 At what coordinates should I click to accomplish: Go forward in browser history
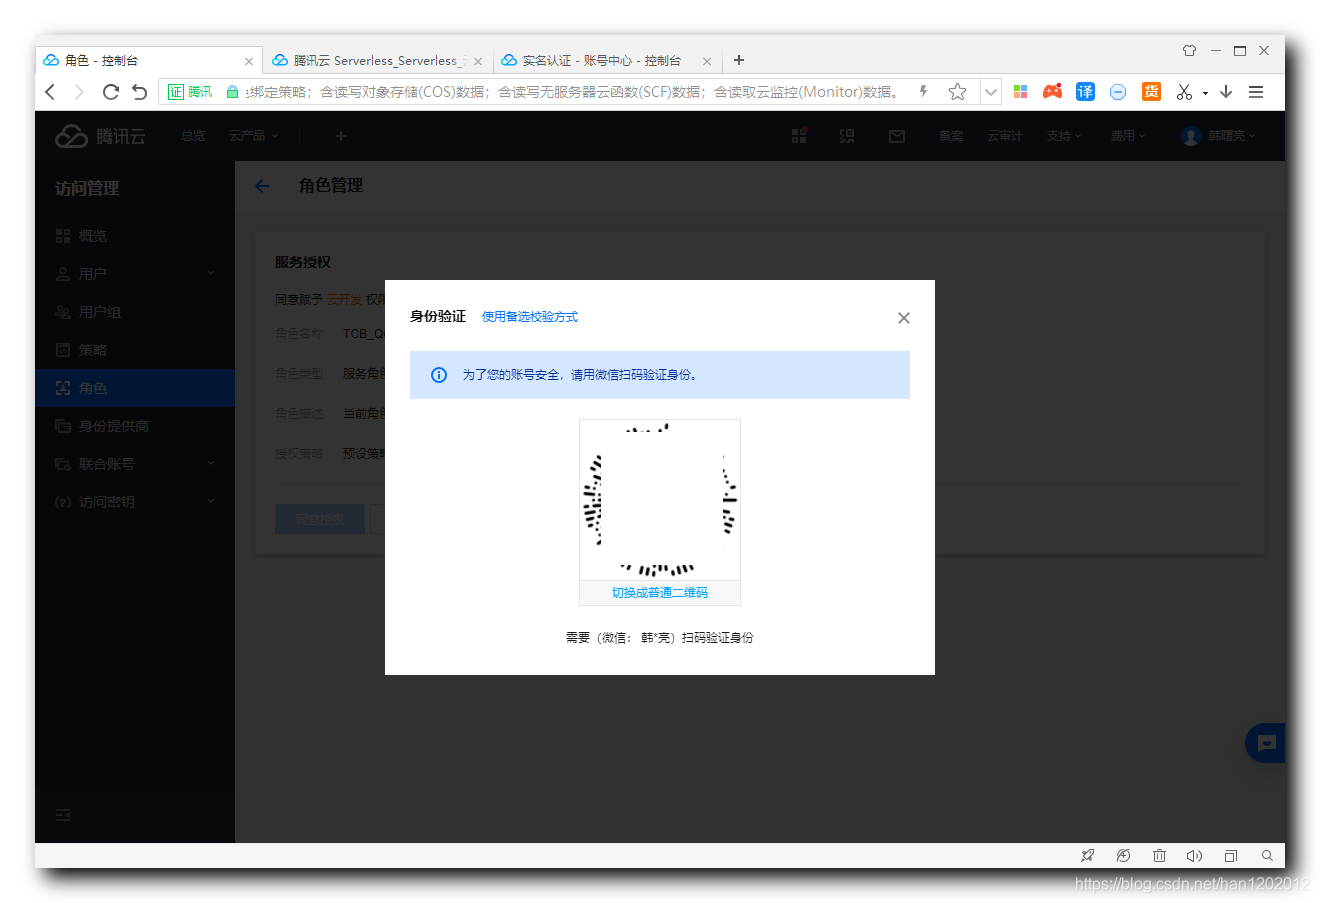click(79, 92)
